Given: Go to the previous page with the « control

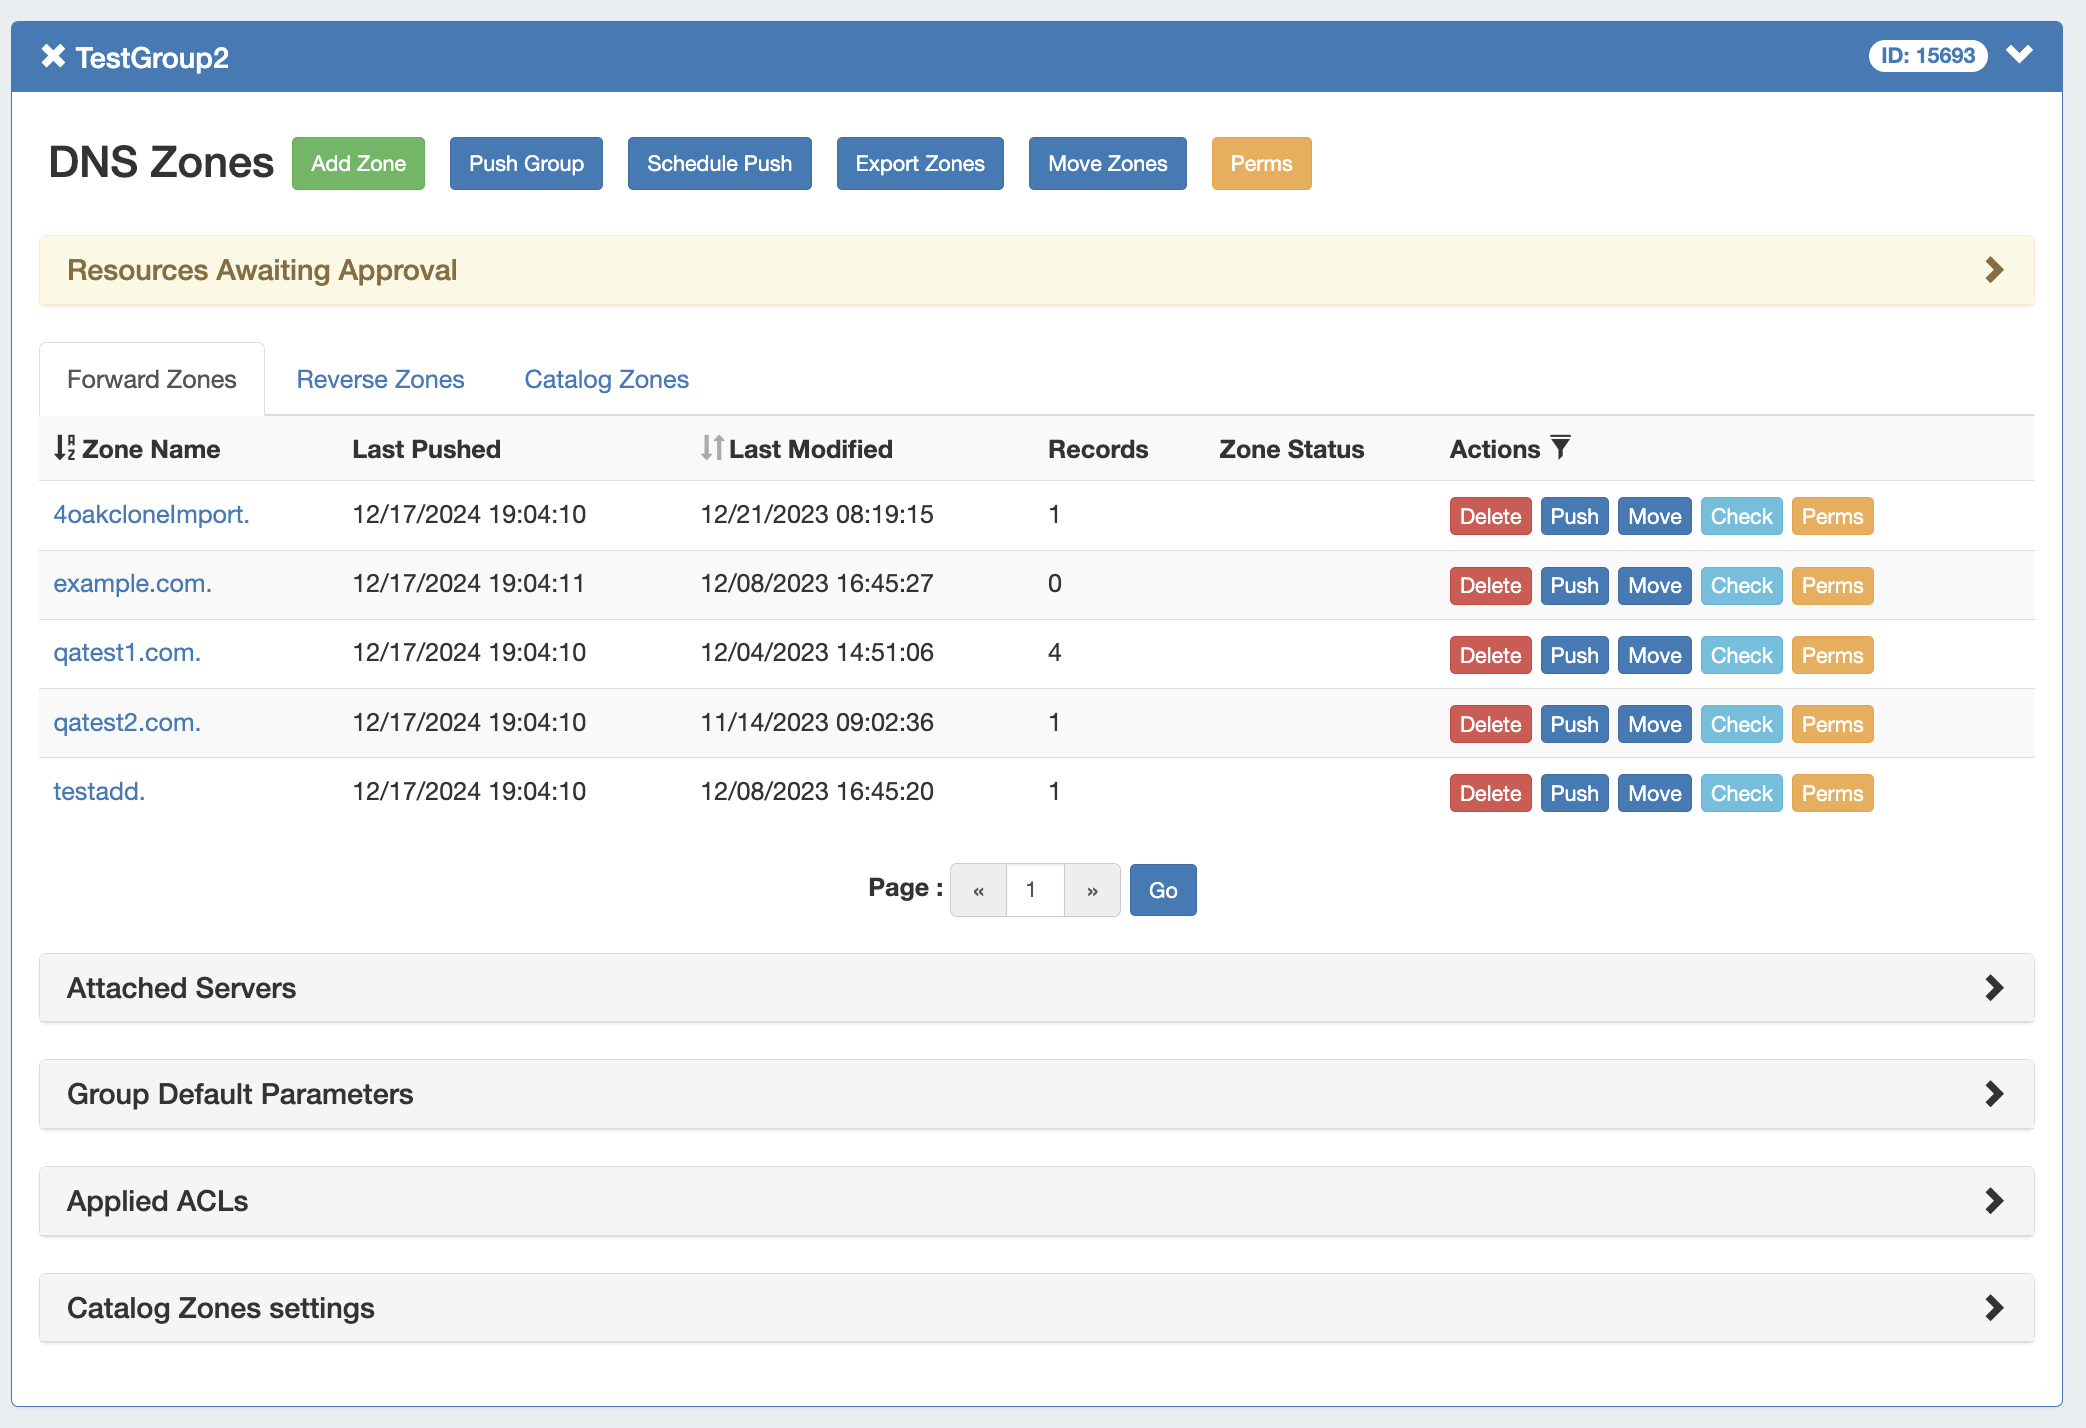Looking at the screenshot, I should point(977,889).
